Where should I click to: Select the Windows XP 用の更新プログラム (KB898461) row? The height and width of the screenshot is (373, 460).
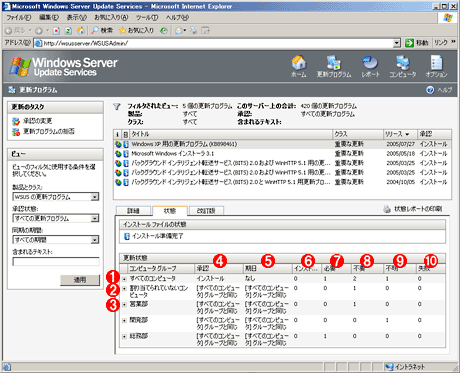pyautogui.click(x=282, y=144)
